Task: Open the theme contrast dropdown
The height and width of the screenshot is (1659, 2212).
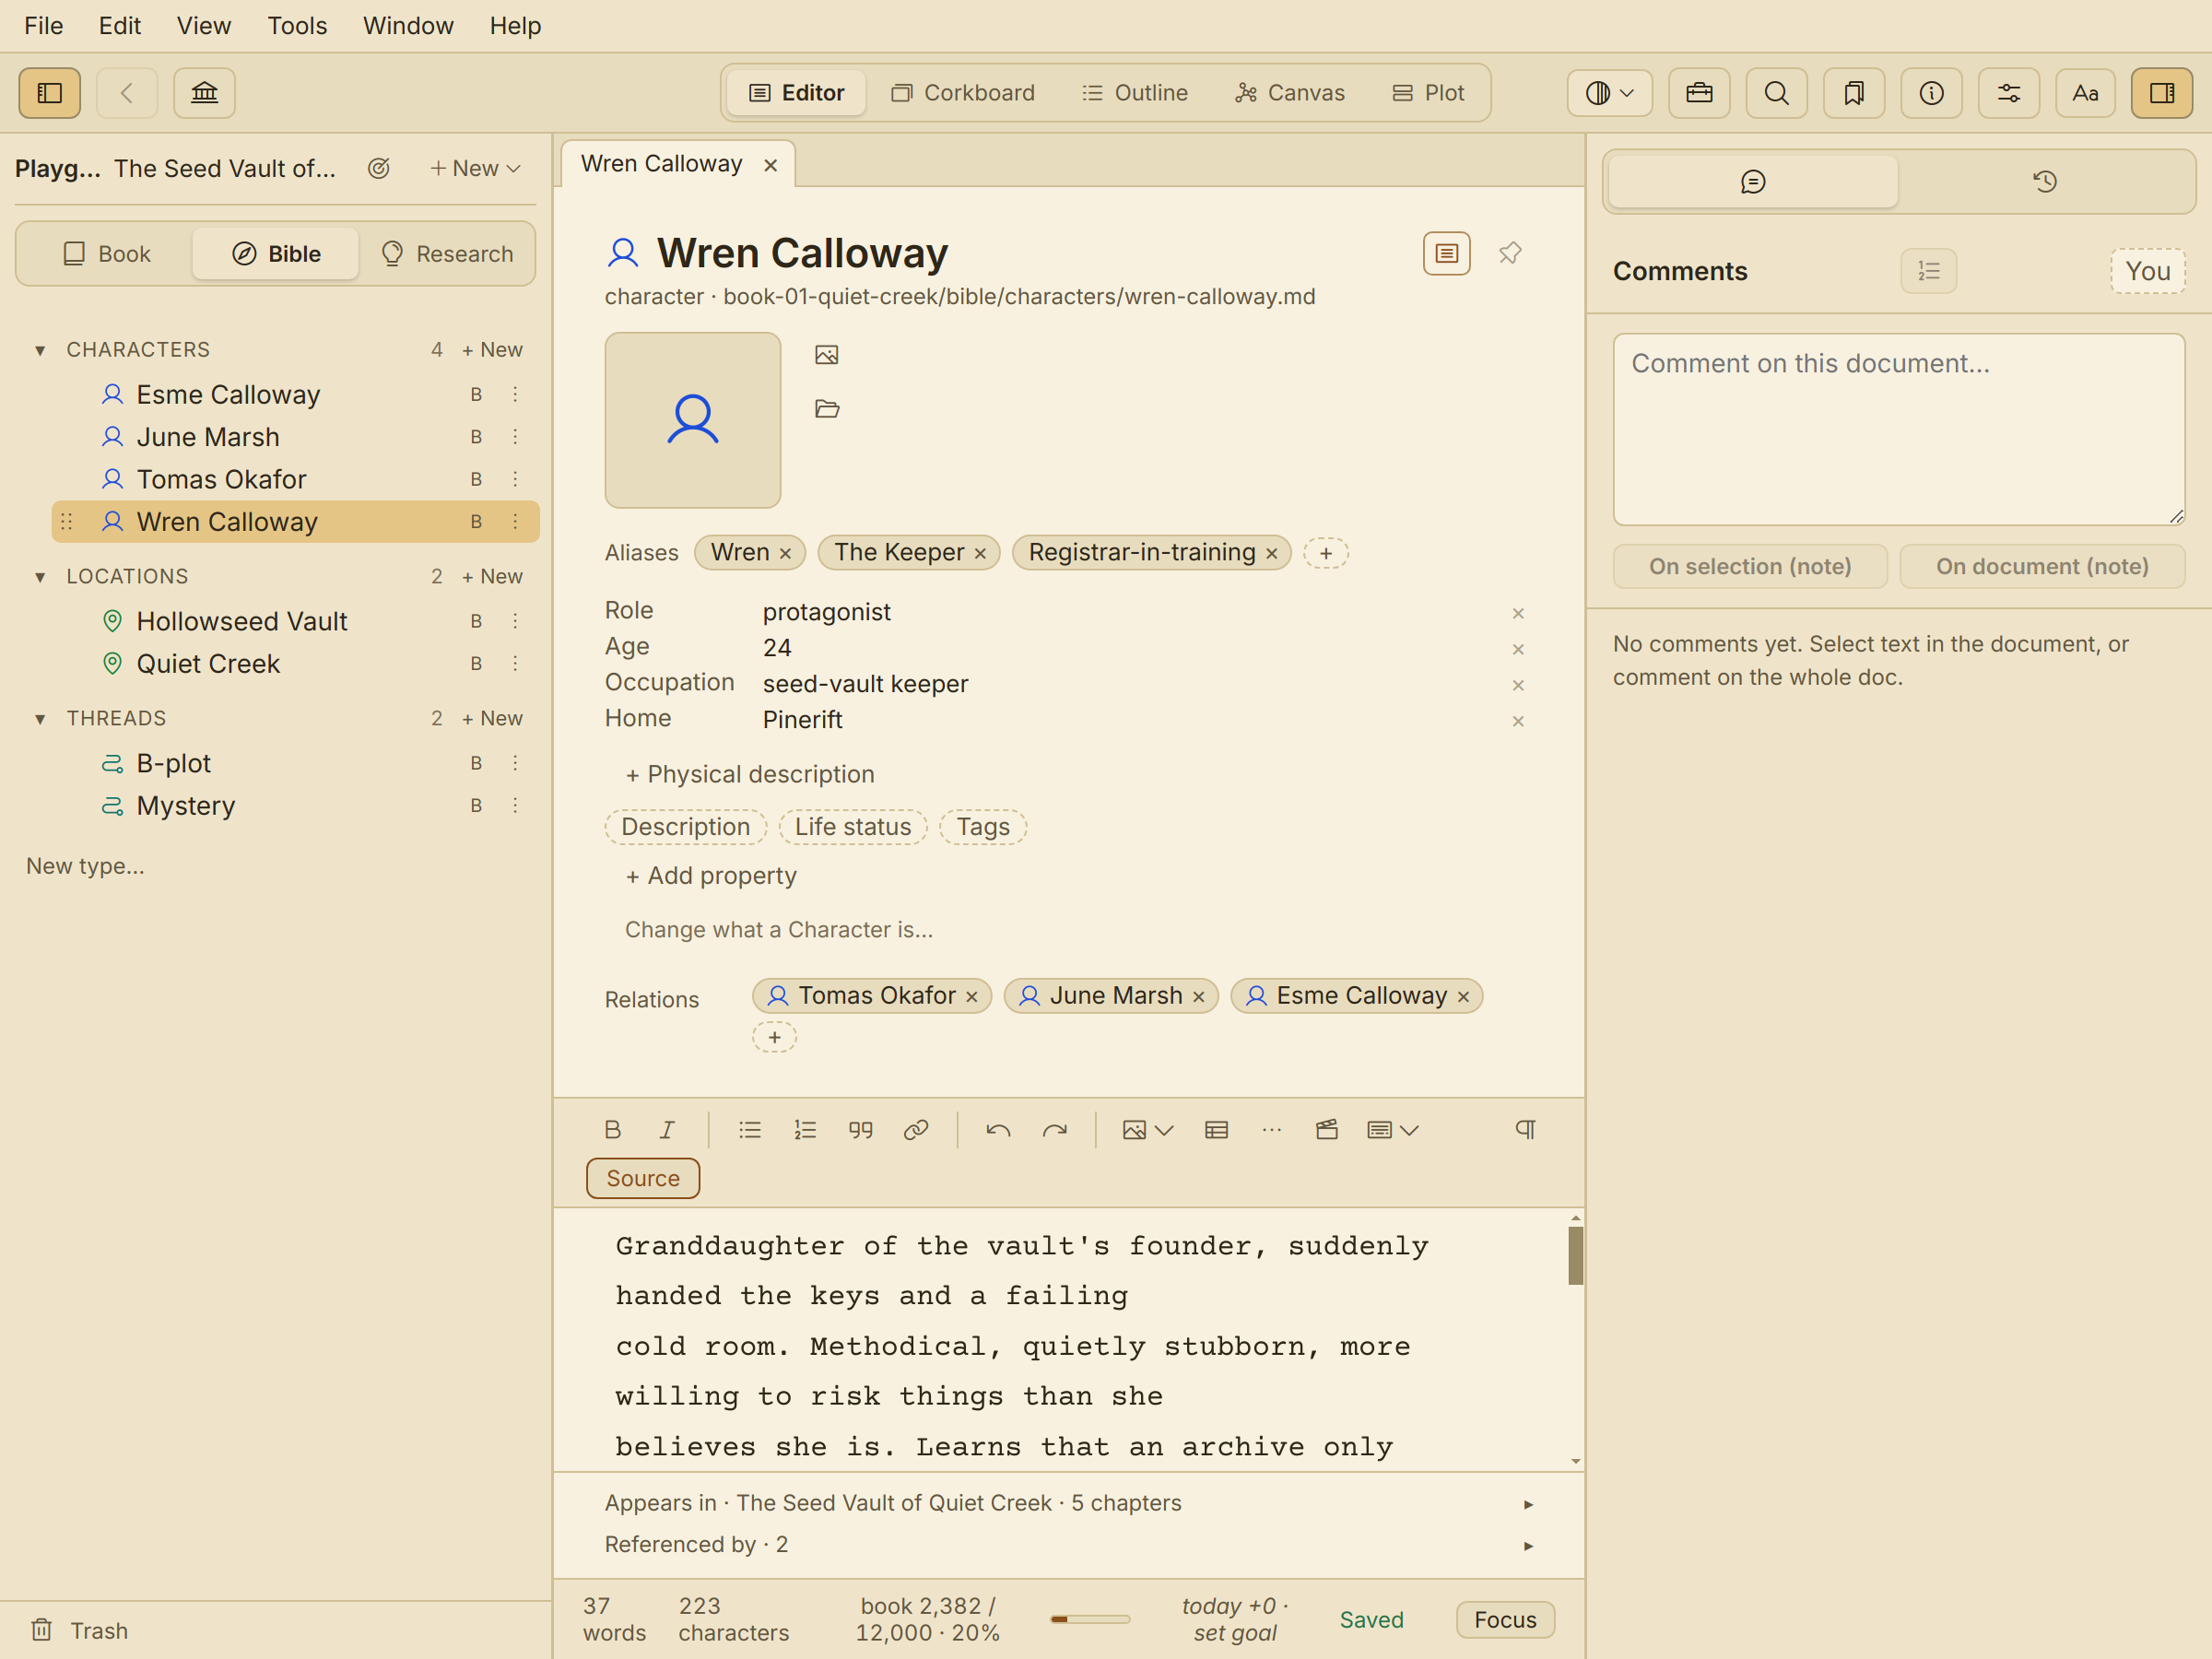Action: pos(1609,93)
